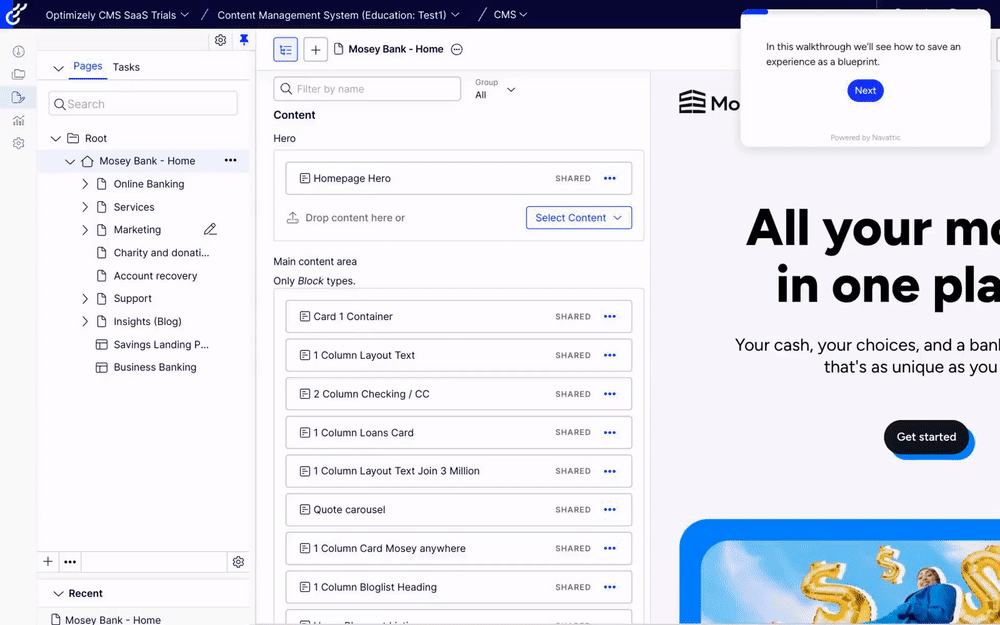1000x625 pixels.
Task: Click the edit pencil icon next to Marketing
Action: point(210,230)
